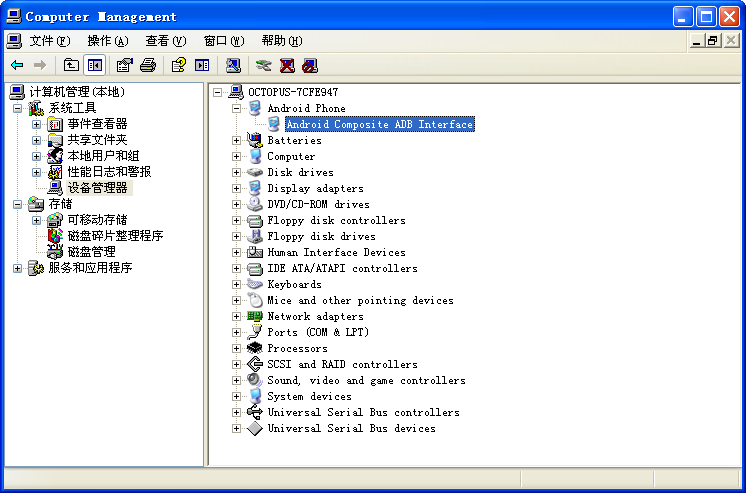Restore the inner MMC child window

point(712,41)
